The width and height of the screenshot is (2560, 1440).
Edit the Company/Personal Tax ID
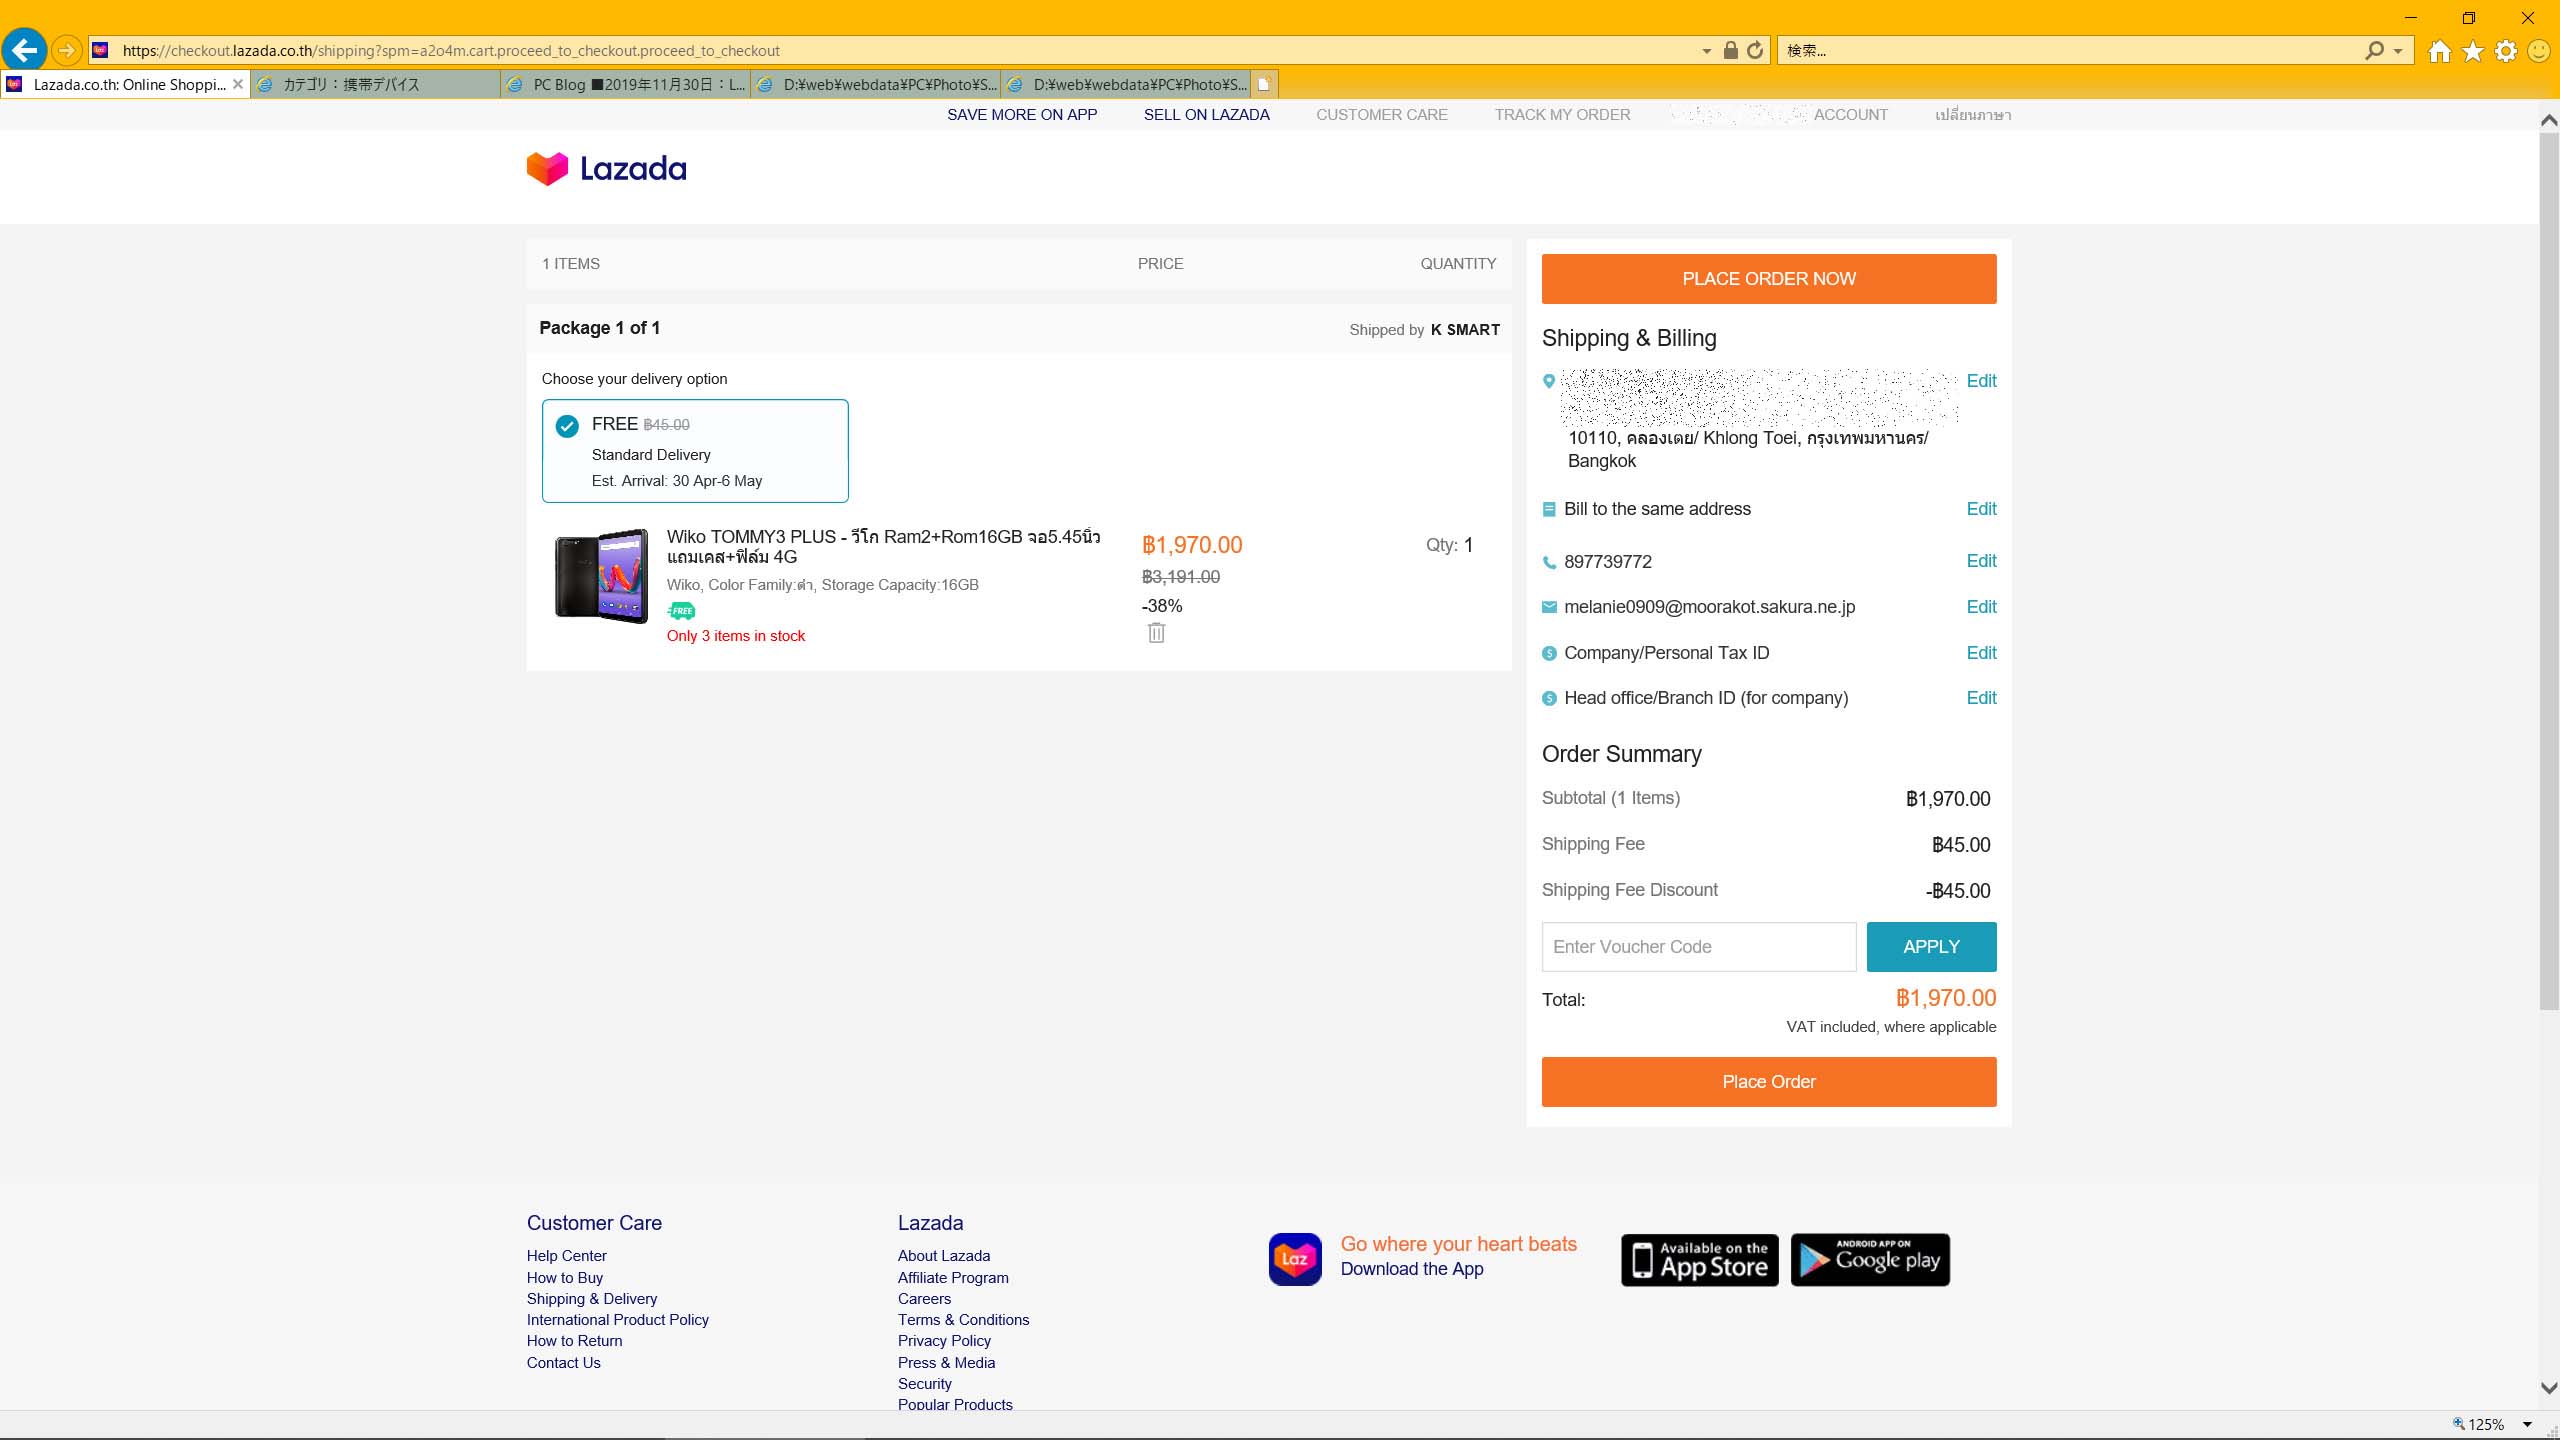point(1981,653)
